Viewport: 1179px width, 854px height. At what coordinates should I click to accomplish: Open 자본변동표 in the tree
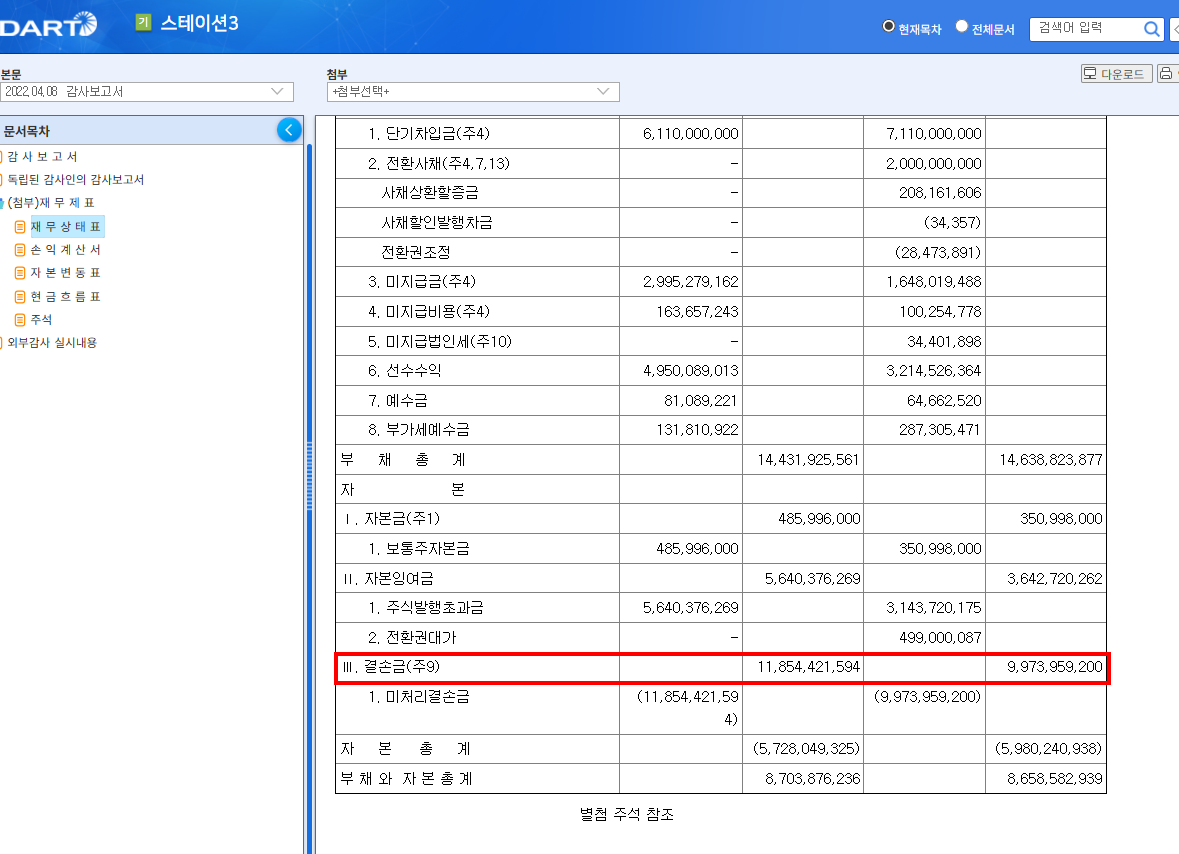coord(66,273)
